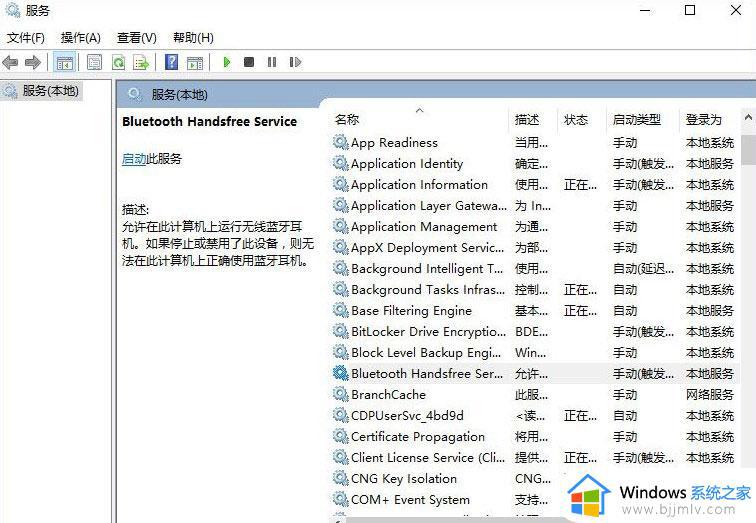The width and height of the screenshot is (756, 523).
Task: Open the Properties toolbar icon
Action: point(94,62)
